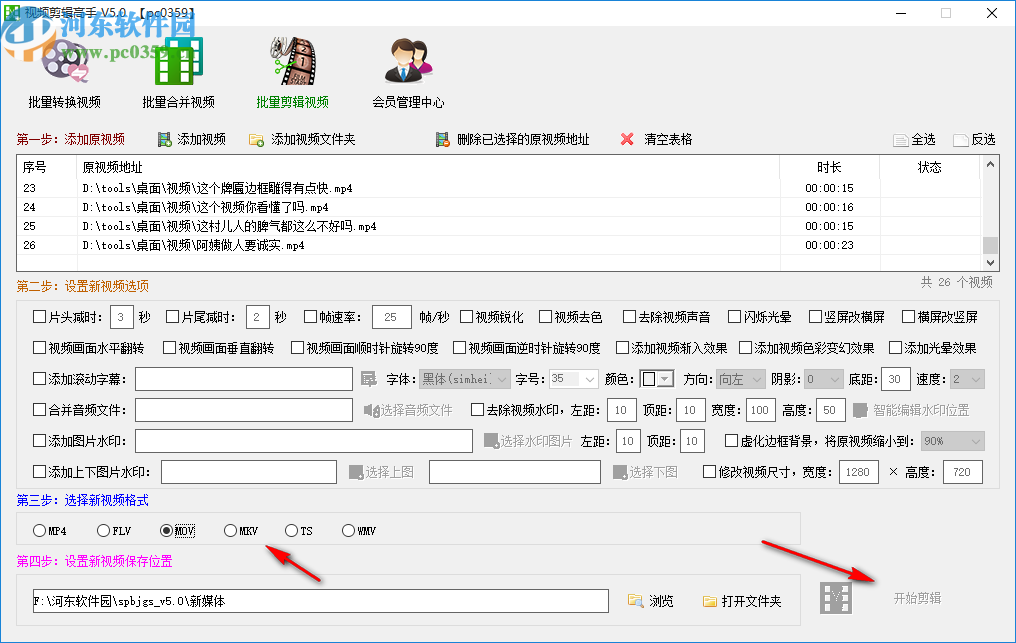Screen dimensions: 1016x643
Task: Select the MKV output format
Action: click(228, 531)
